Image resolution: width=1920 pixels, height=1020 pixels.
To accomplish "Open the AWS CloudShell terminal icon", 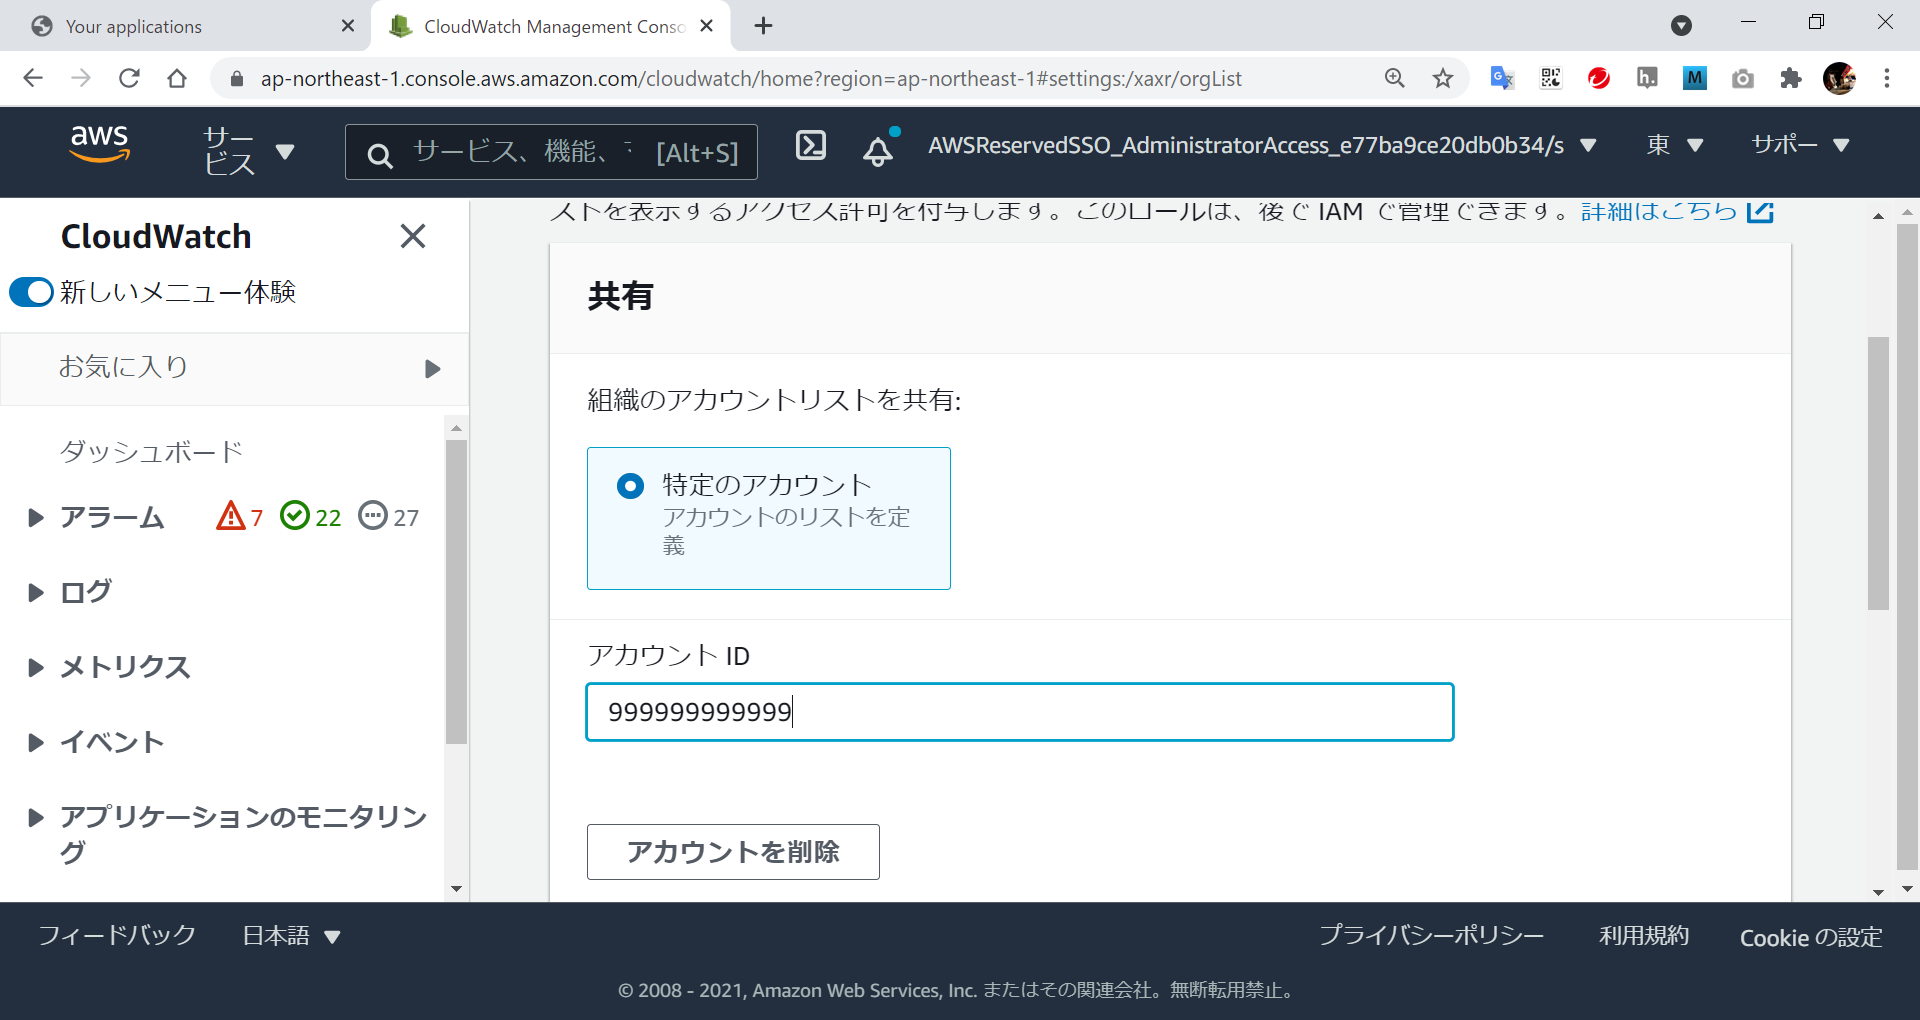I will click(810, 146).
